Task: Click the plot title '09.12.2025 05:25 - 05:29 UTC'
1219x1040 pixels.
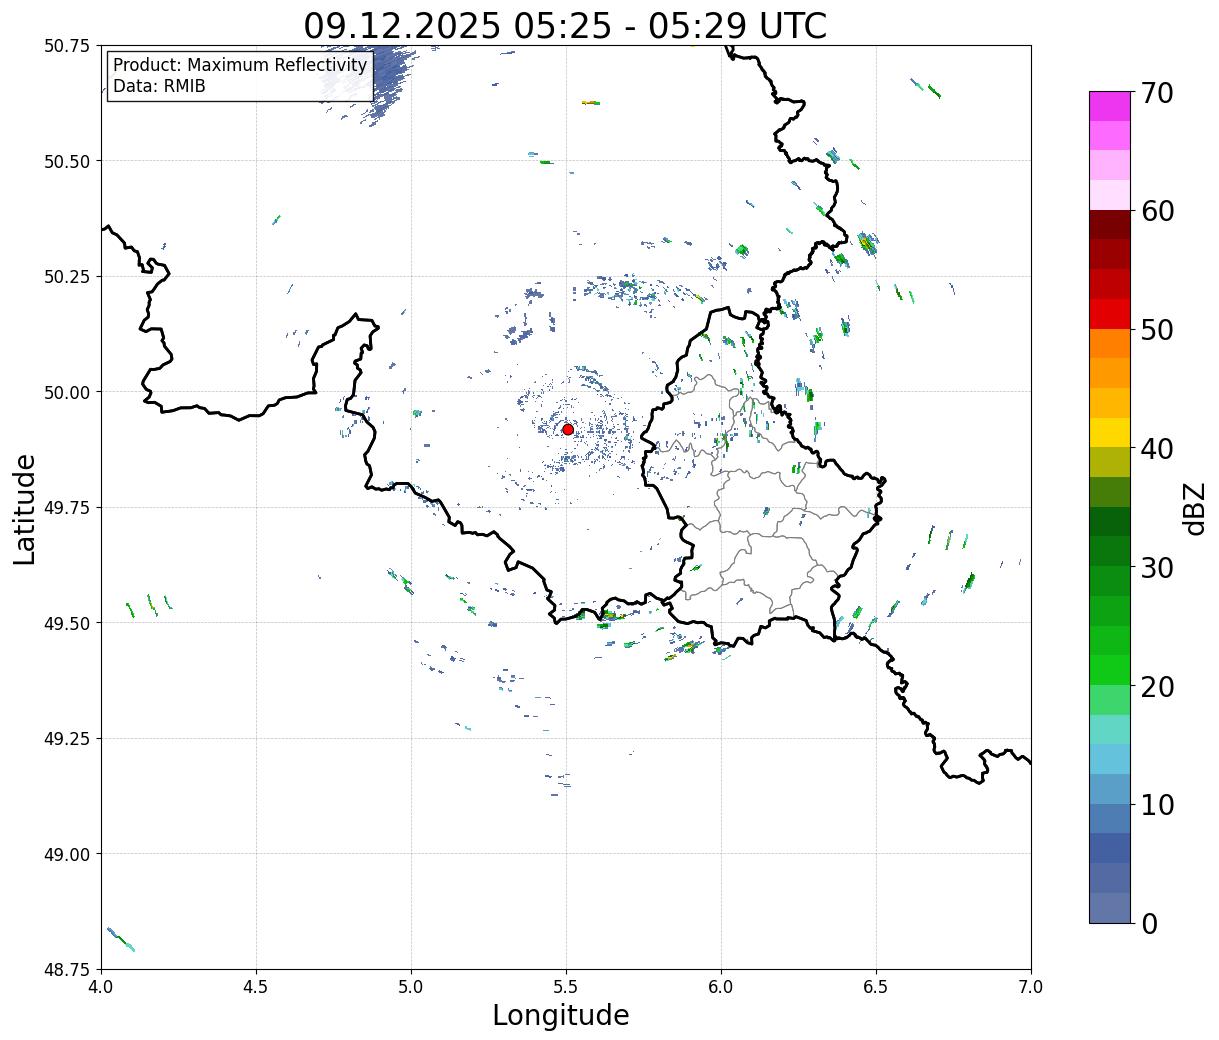Action: pyautogui.click(x=565, y=26)
